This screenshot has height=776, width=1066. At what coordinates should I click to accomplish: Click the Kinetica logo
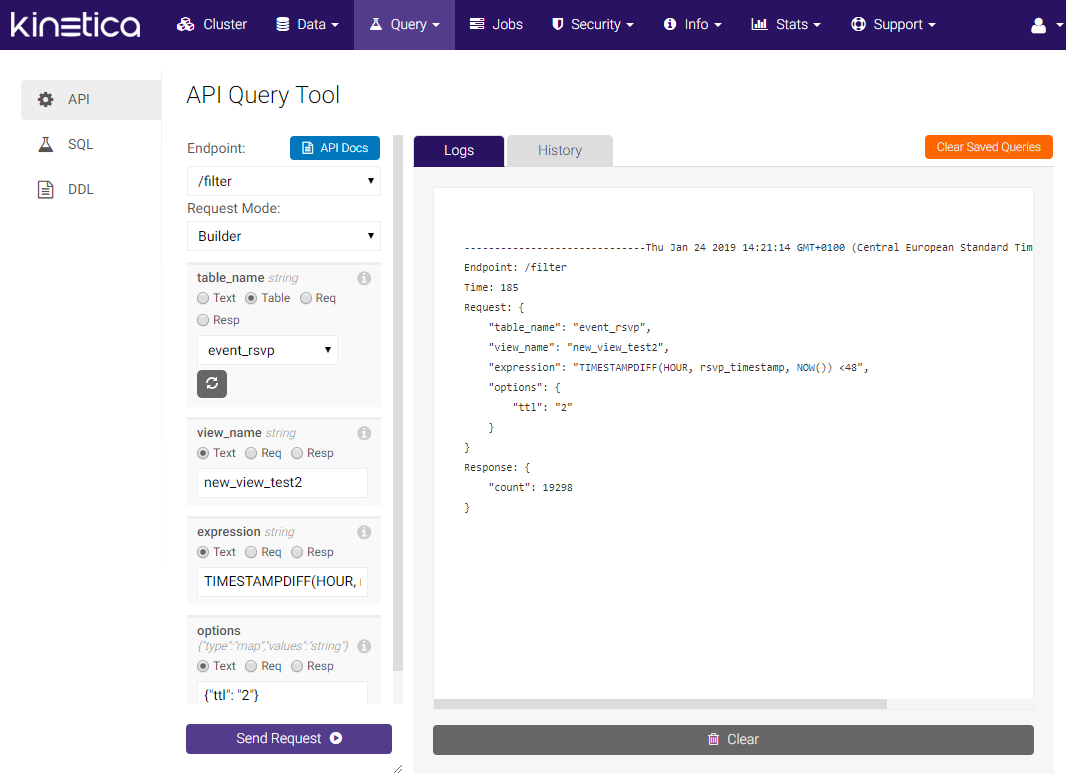point(75,24)
